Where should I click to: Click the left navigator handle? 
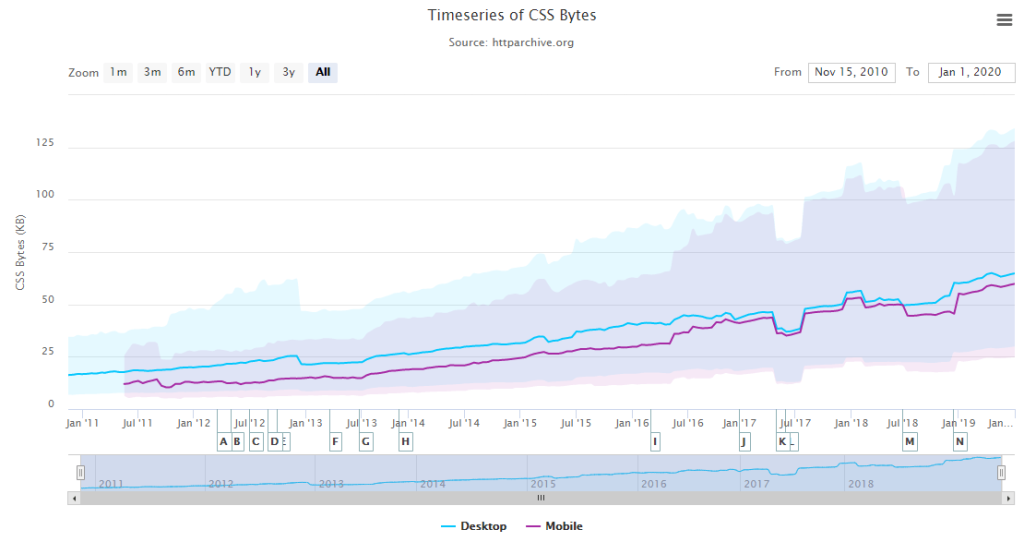coord(81,472)
